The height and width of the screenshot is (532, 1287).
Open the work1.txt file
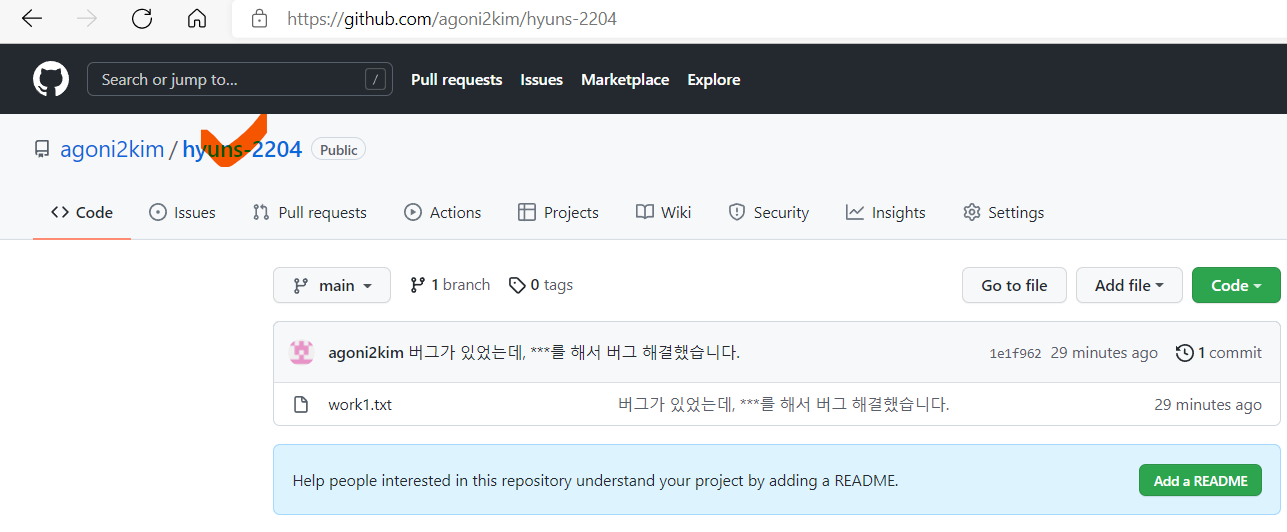point(360,405)
